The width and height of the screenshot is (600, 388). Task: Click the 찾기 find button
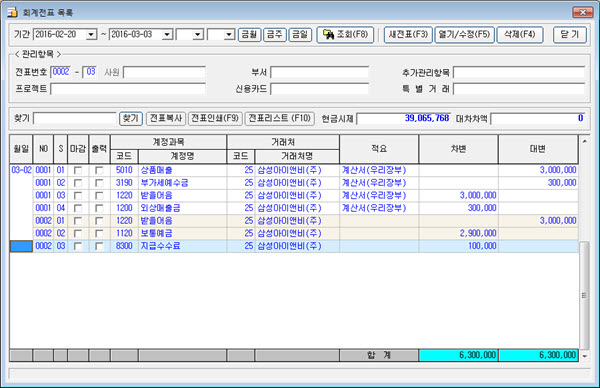click(x=131, y=119)
